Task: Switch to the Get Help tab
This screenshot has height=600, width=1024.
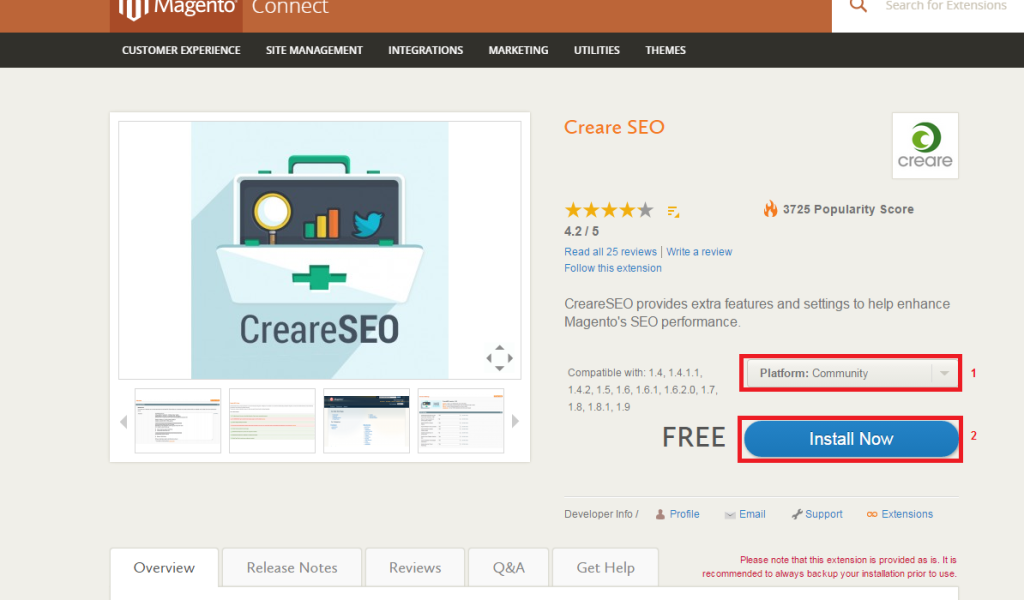Action: coord(605,568)
